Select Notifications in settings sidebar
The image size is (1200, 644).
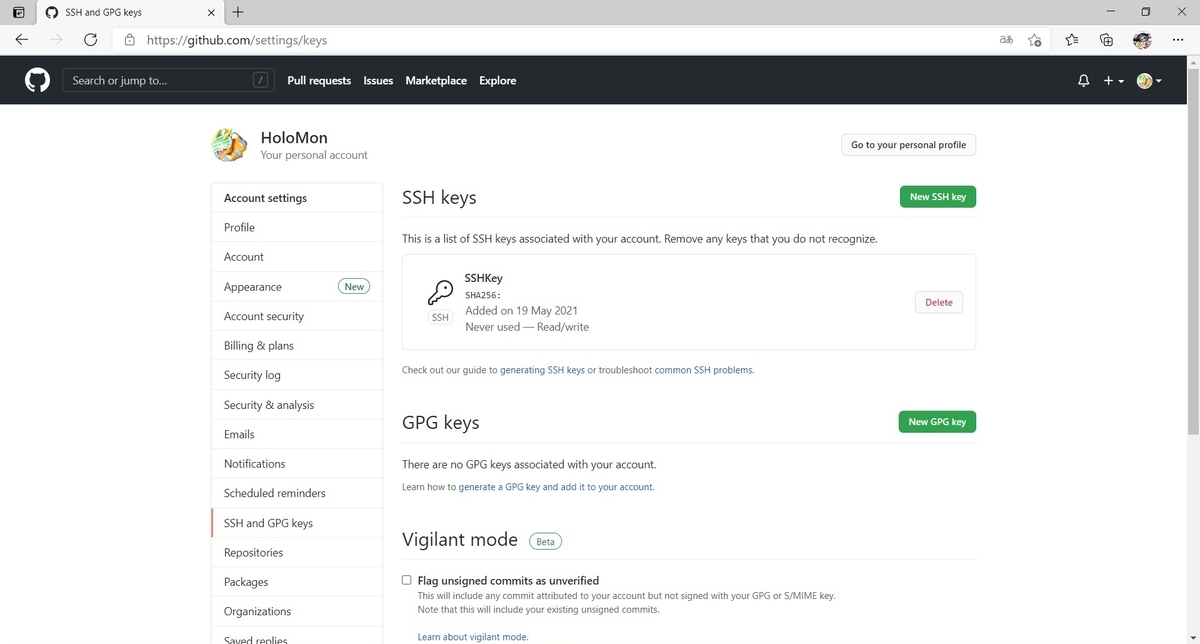pos(297,464)
